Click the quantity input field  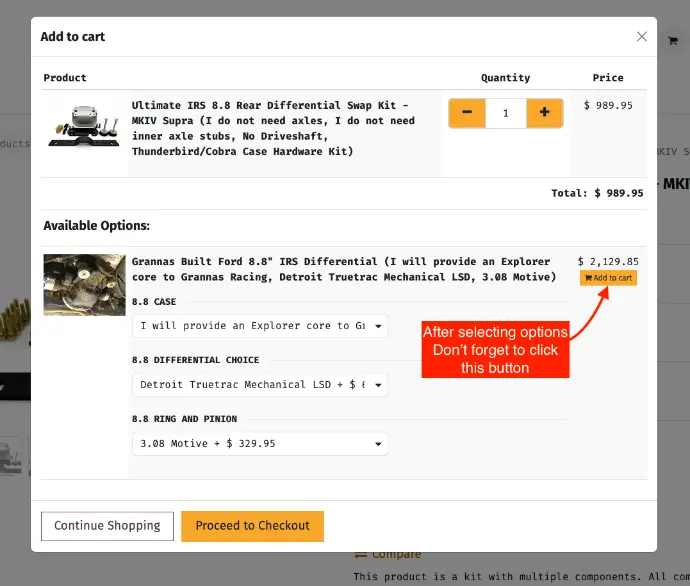(x=506, y=113)
